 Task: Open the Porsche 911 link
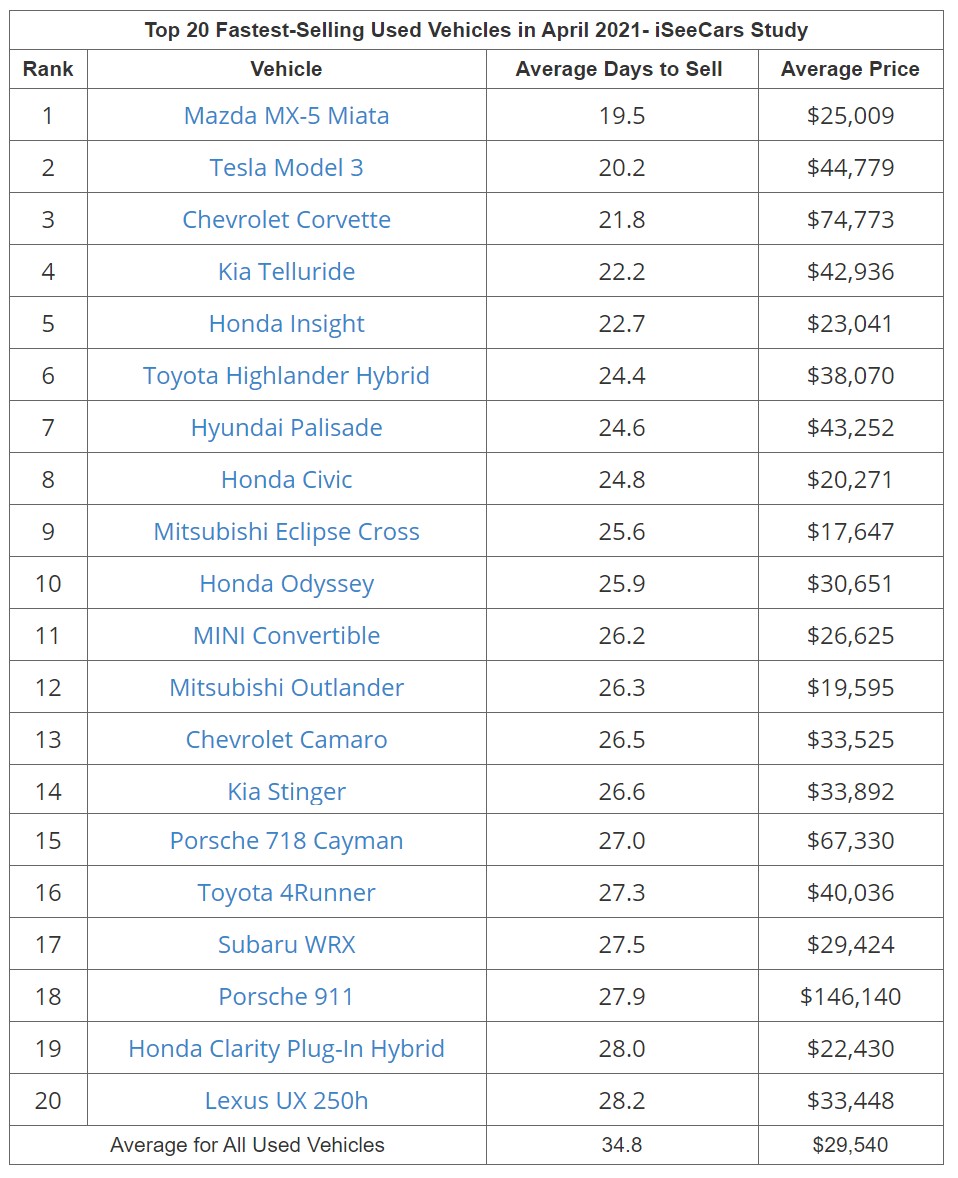[x=286, y=997]
